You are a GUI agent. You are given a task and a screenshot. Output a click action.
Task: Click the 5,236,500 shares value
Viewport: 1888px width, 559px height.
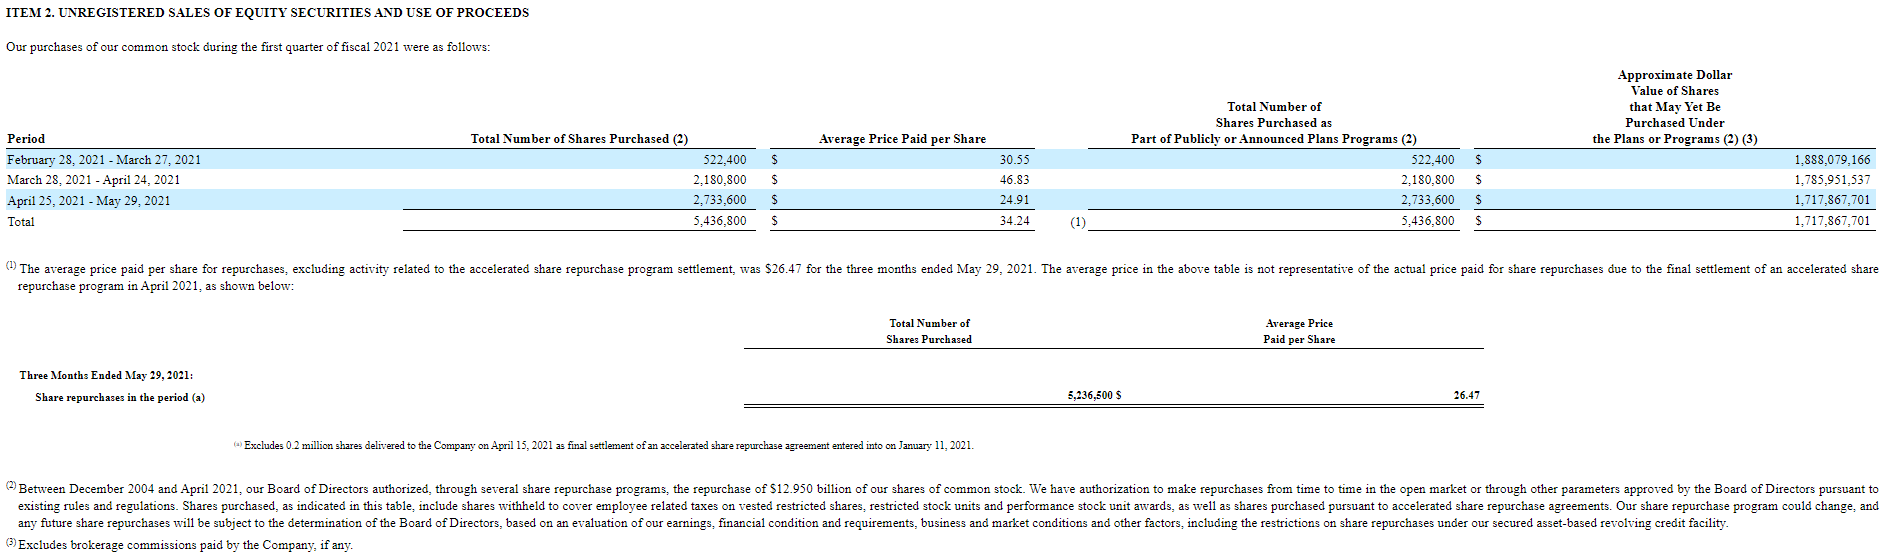coord(1090,396)
